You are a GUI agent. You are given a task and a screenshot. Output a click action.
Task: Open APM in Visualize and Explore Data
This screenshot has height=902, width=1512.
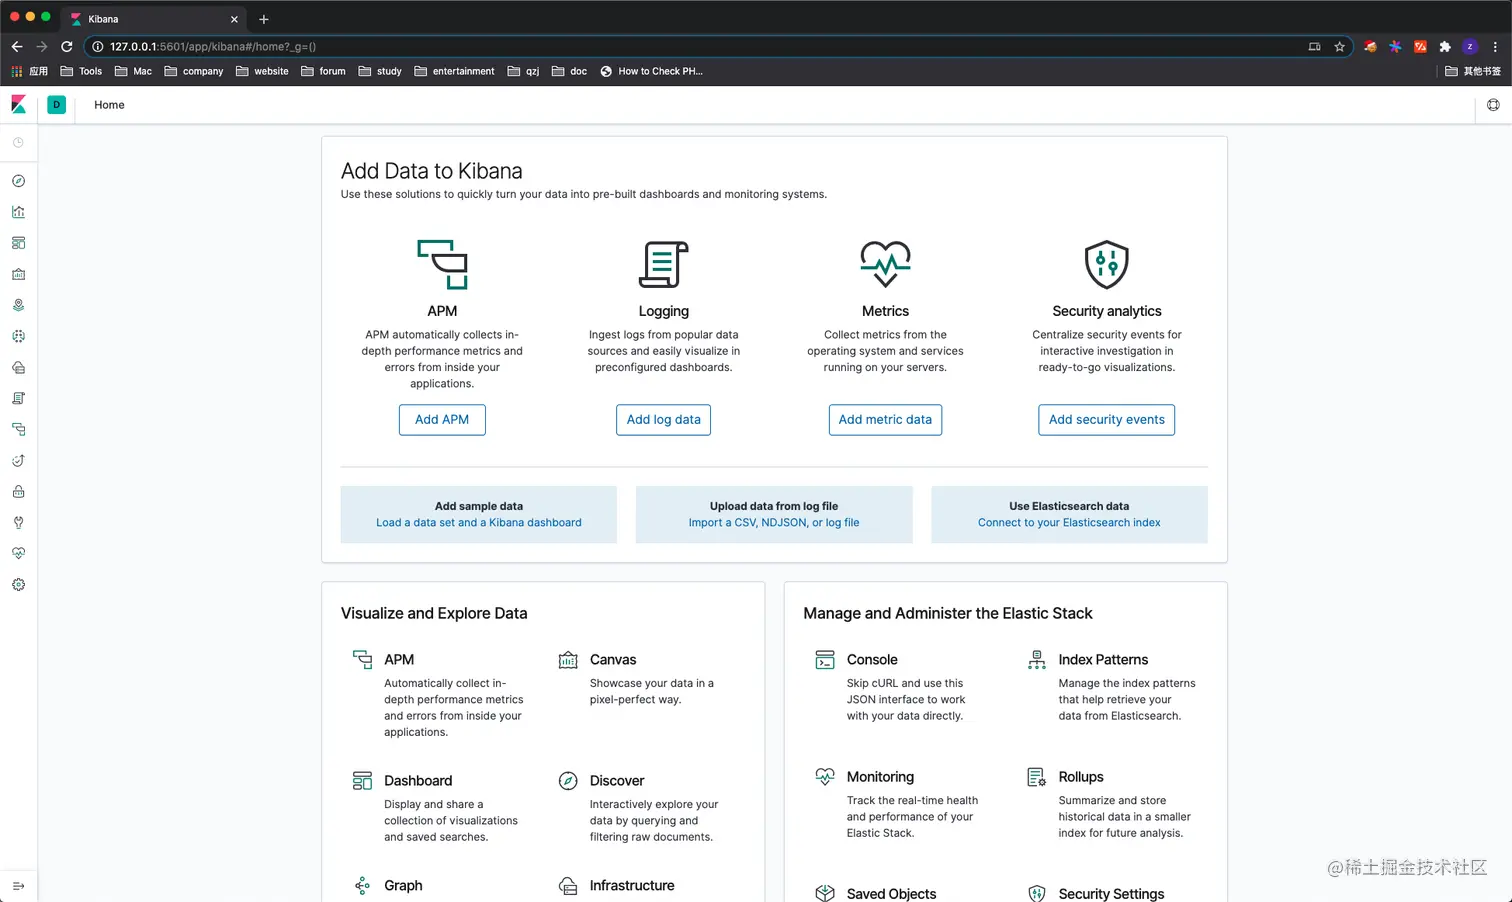point(399,660)
